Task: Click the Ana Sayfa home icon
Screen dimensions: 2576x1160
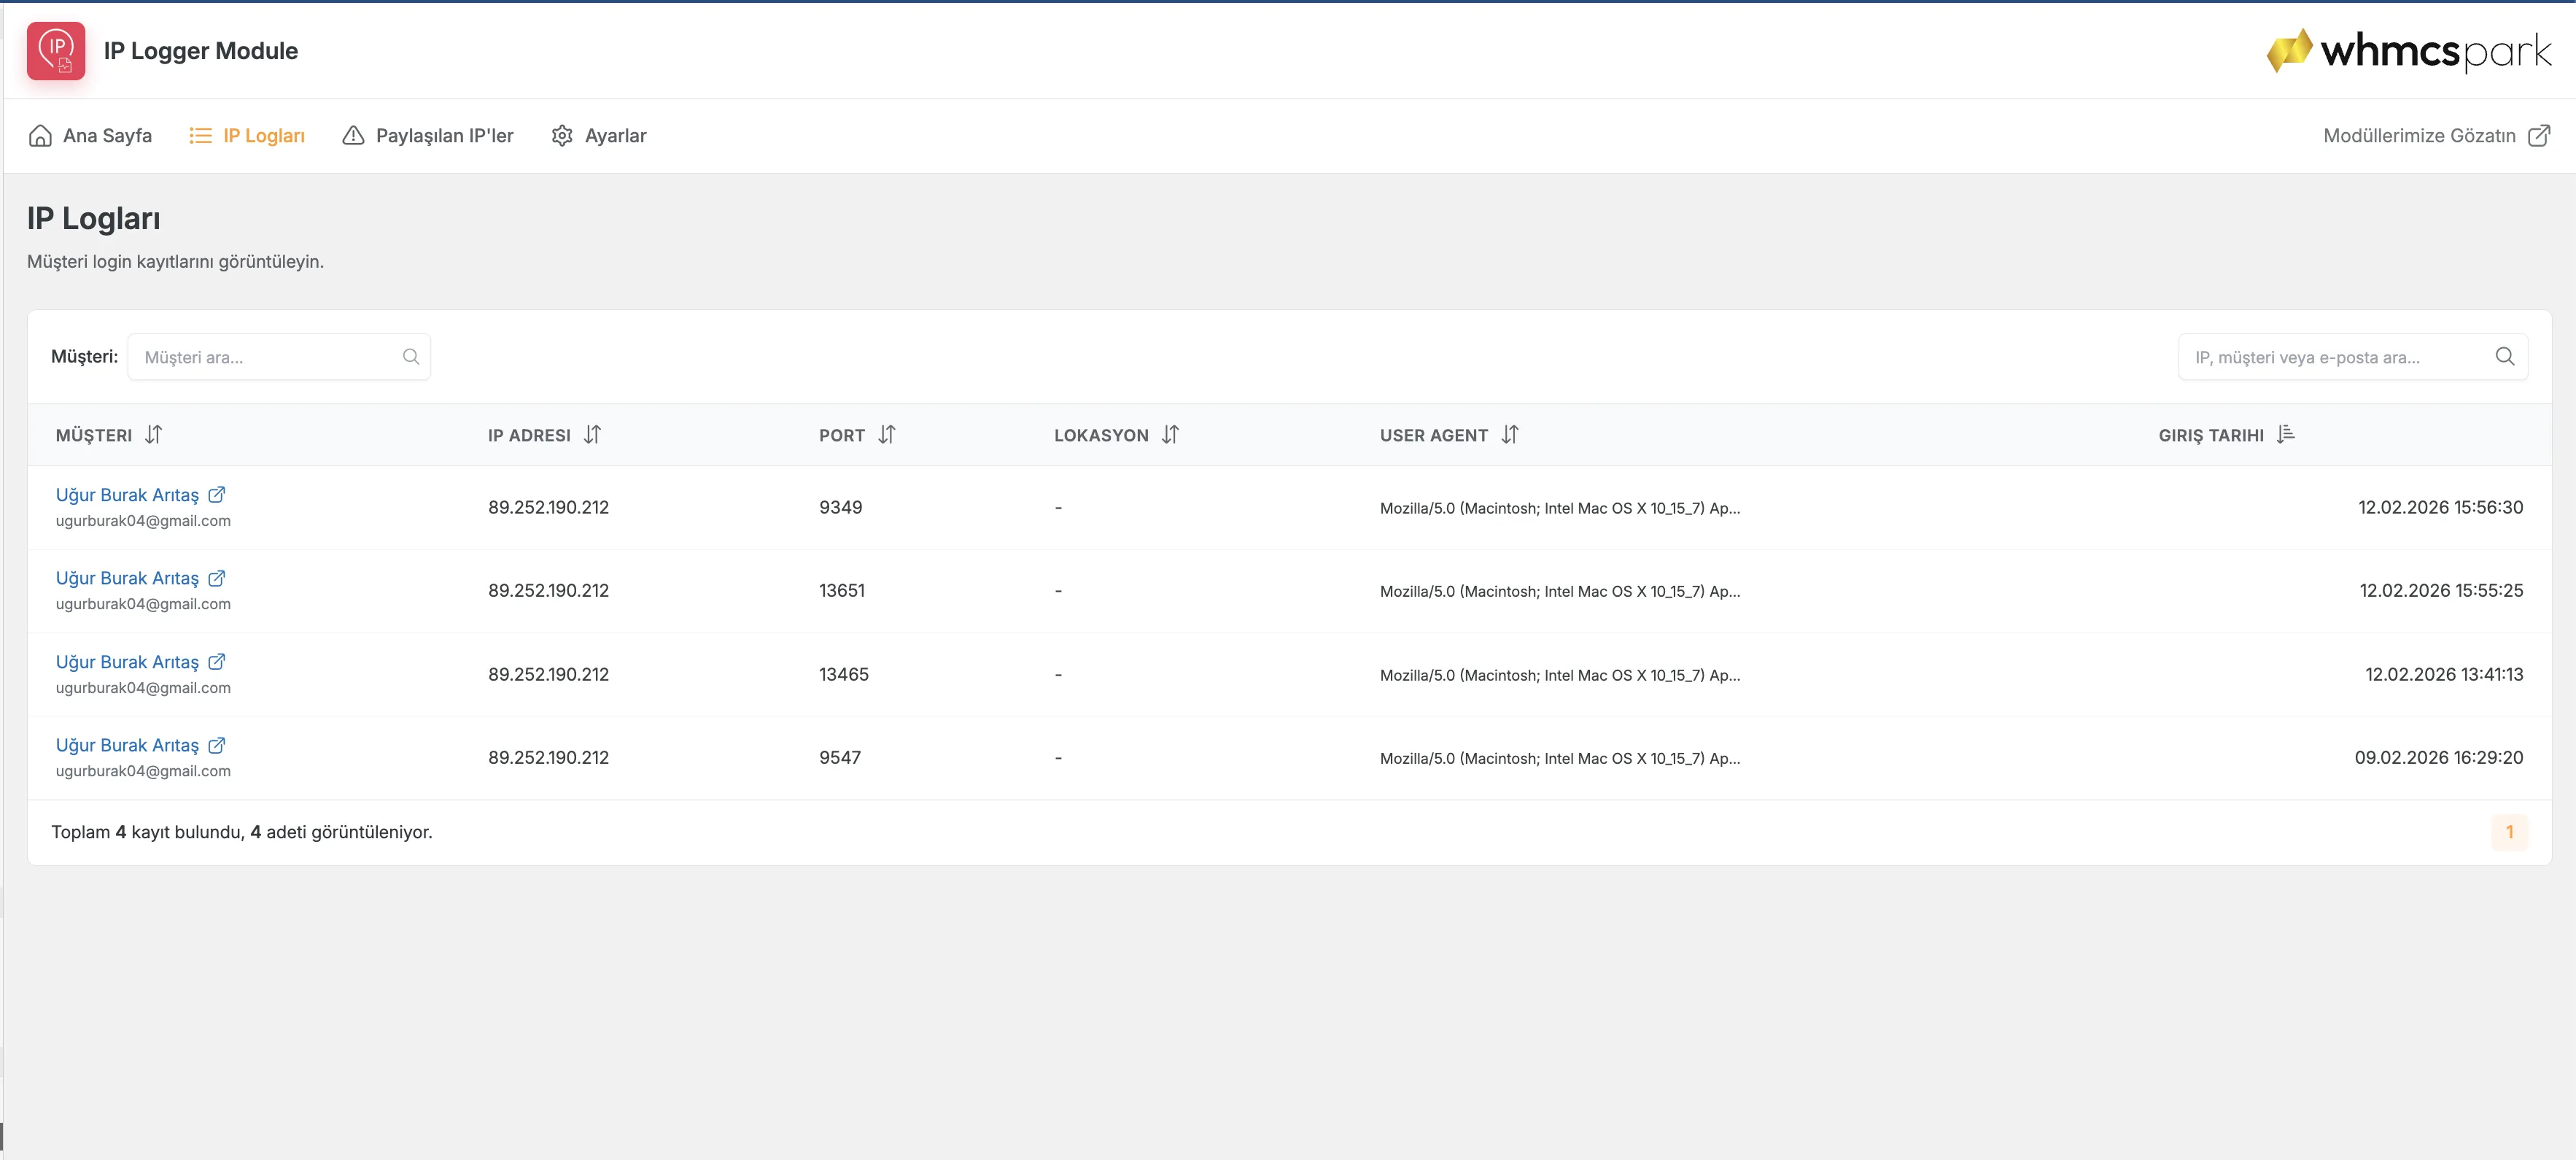Action: (x=40, y=136)
